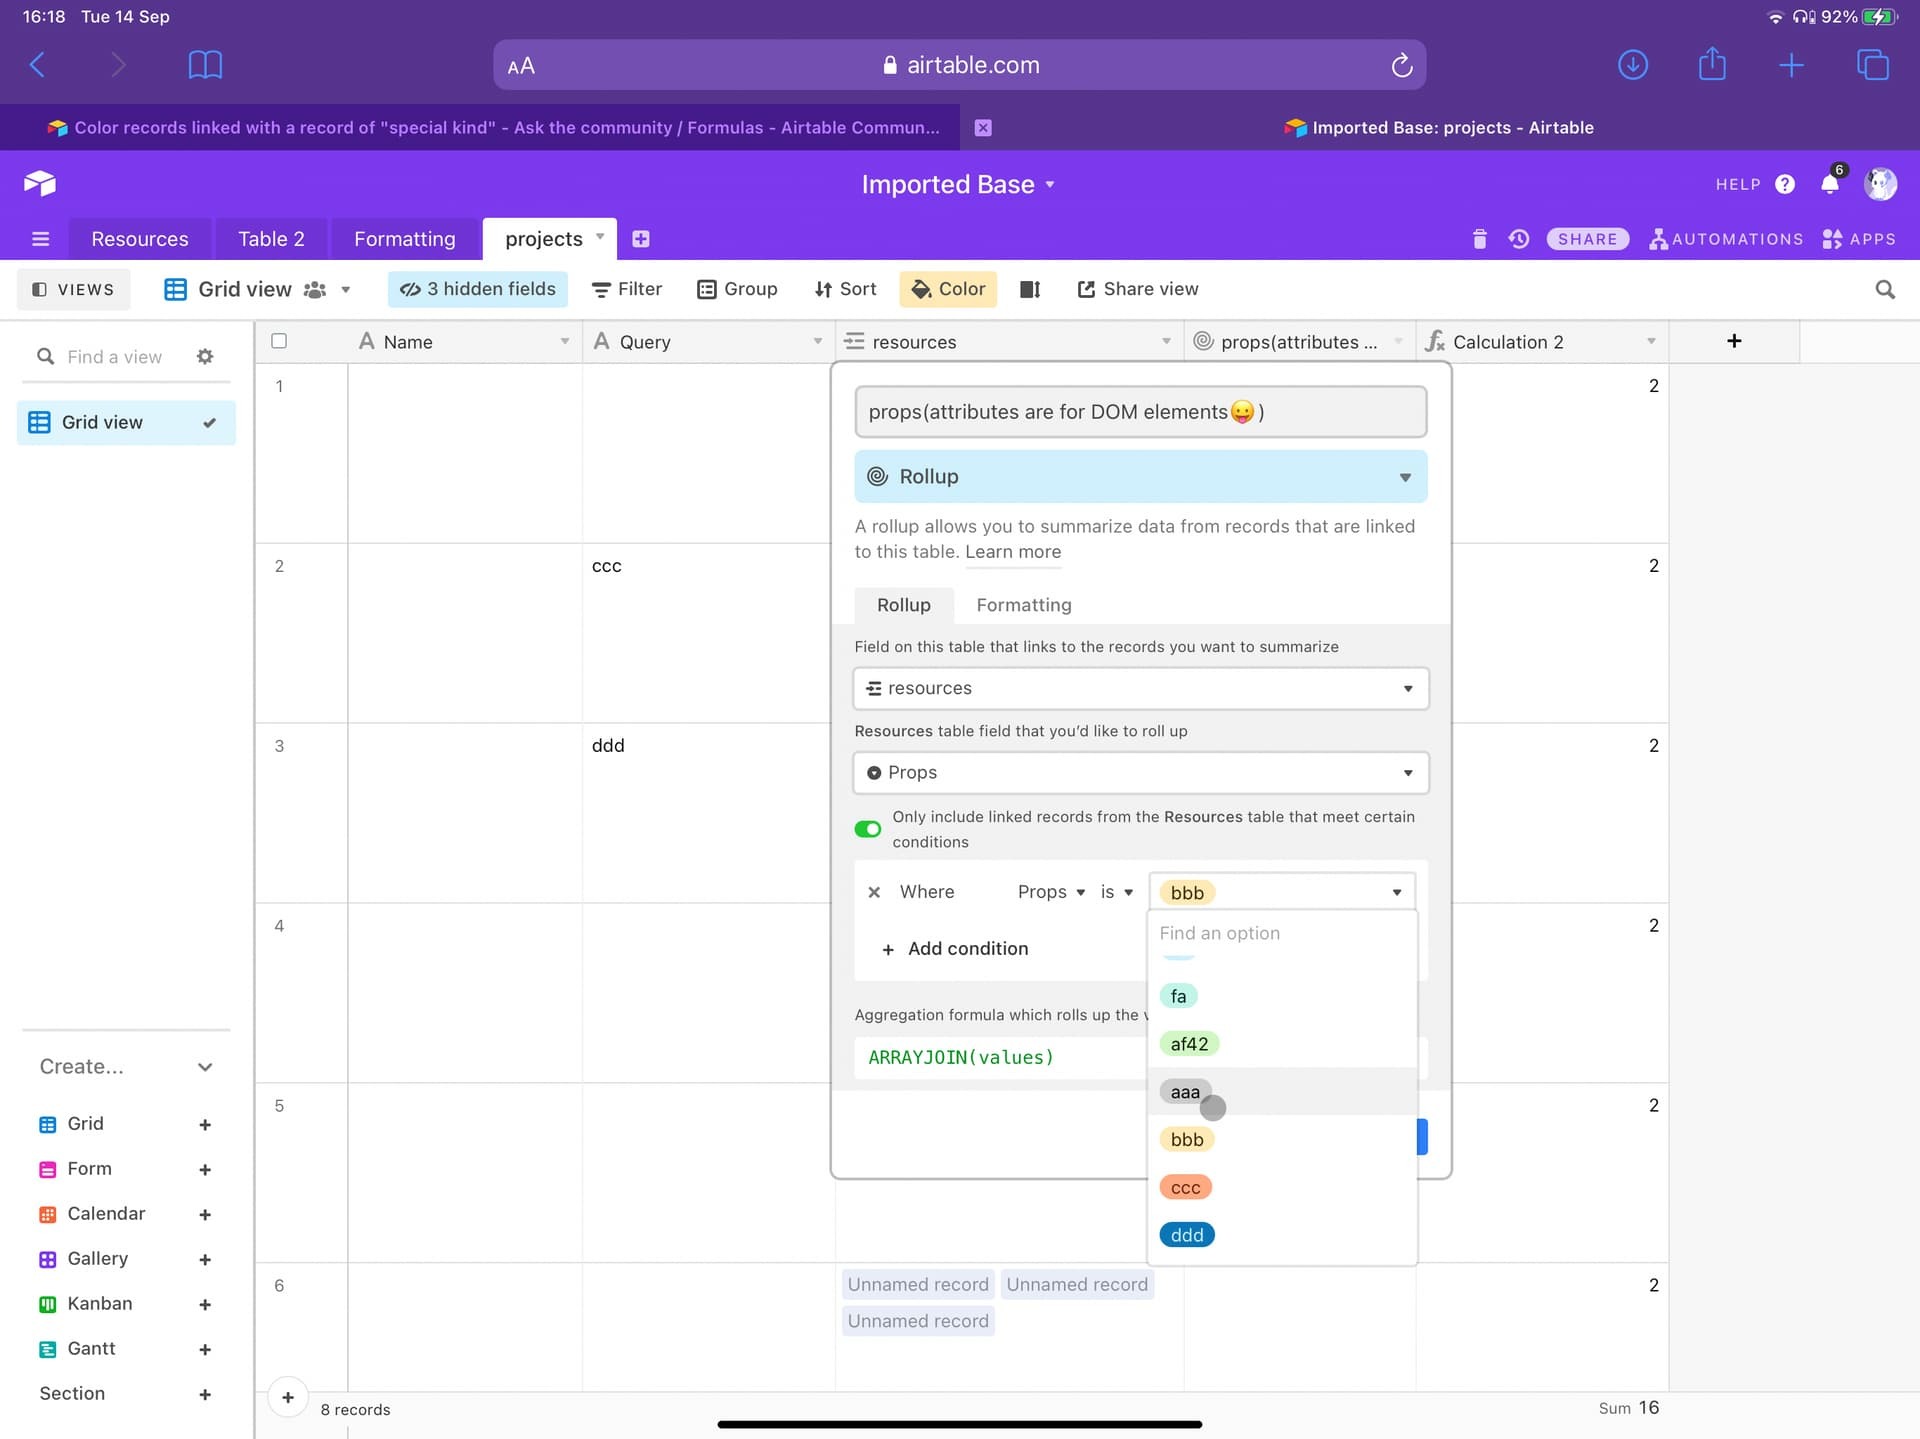Open the 3 hidden fields menu
The image size is (1920, 1439).
[478, 289]
